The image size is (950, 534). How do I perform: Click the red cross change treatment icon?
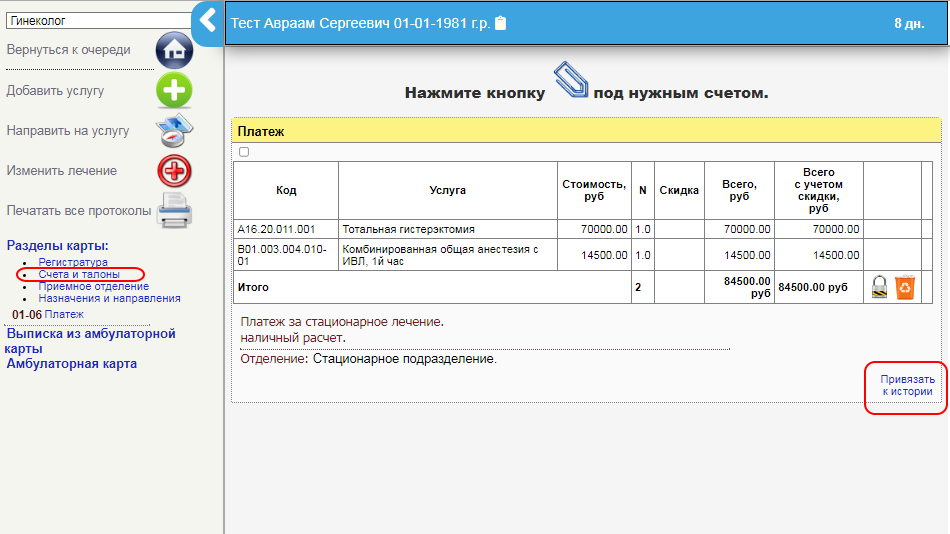[174, 171]
